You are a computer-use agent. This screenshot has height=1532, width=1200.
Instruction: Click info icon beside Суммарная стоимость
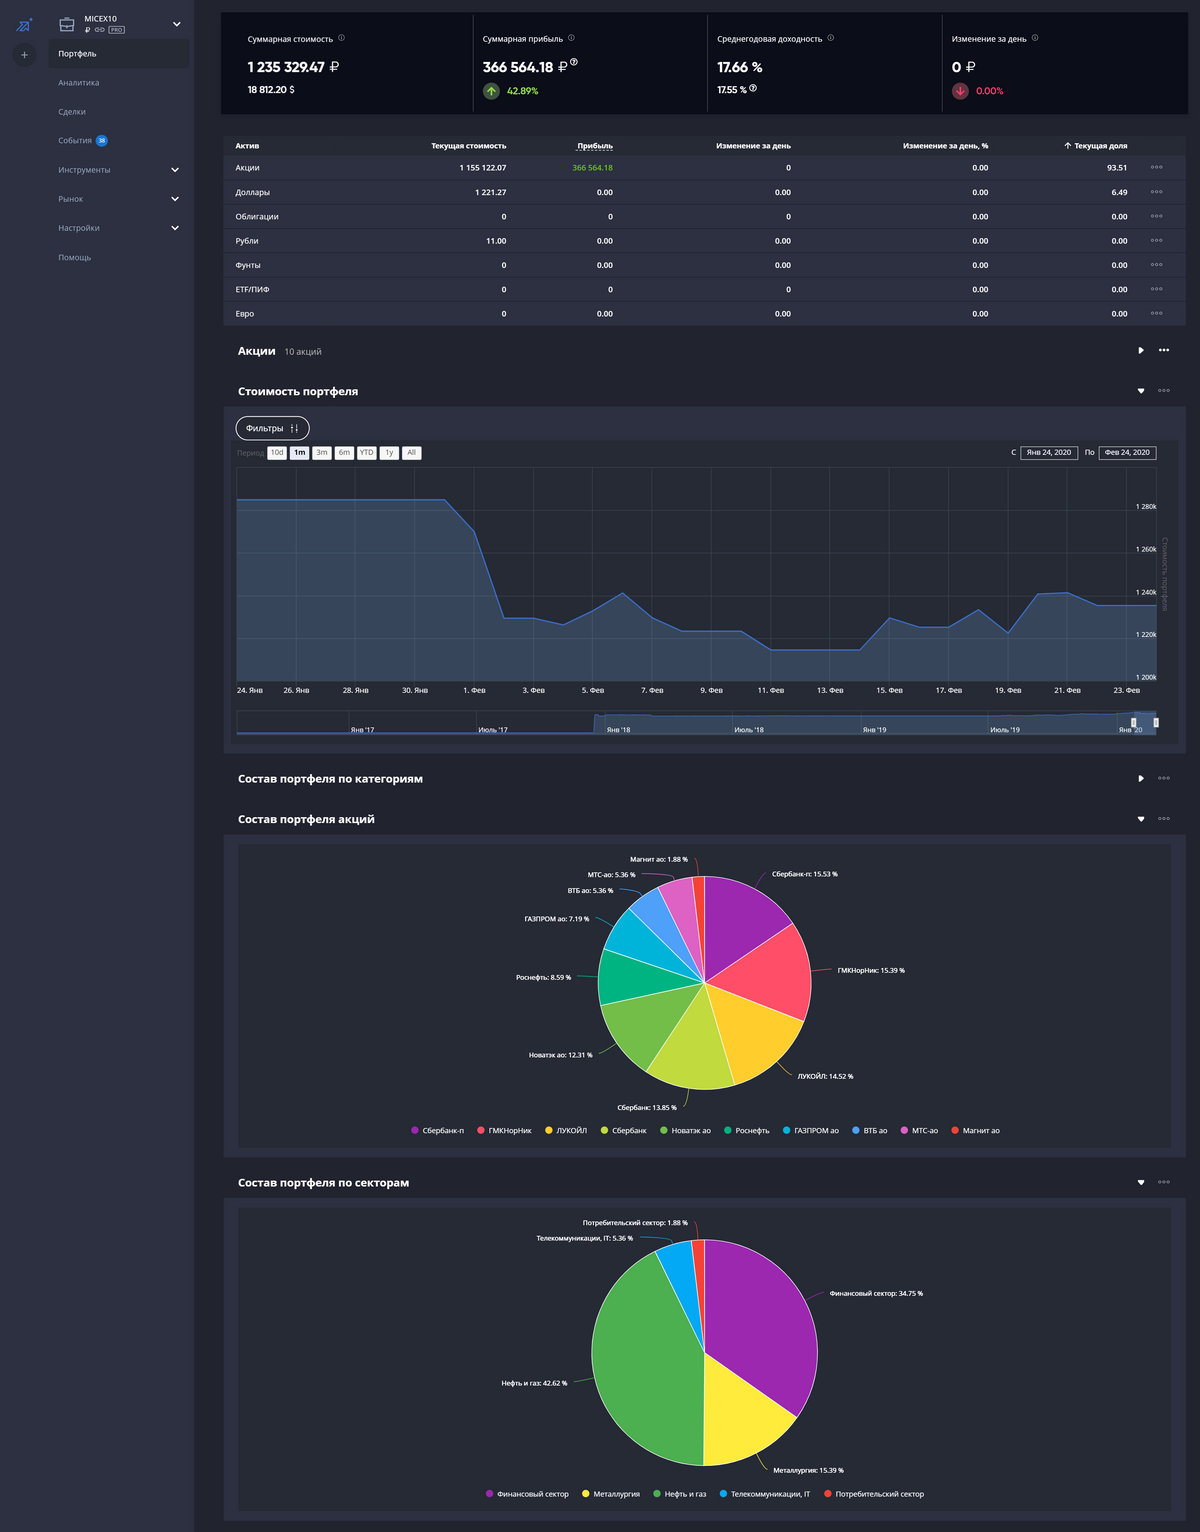pos(341,38)
